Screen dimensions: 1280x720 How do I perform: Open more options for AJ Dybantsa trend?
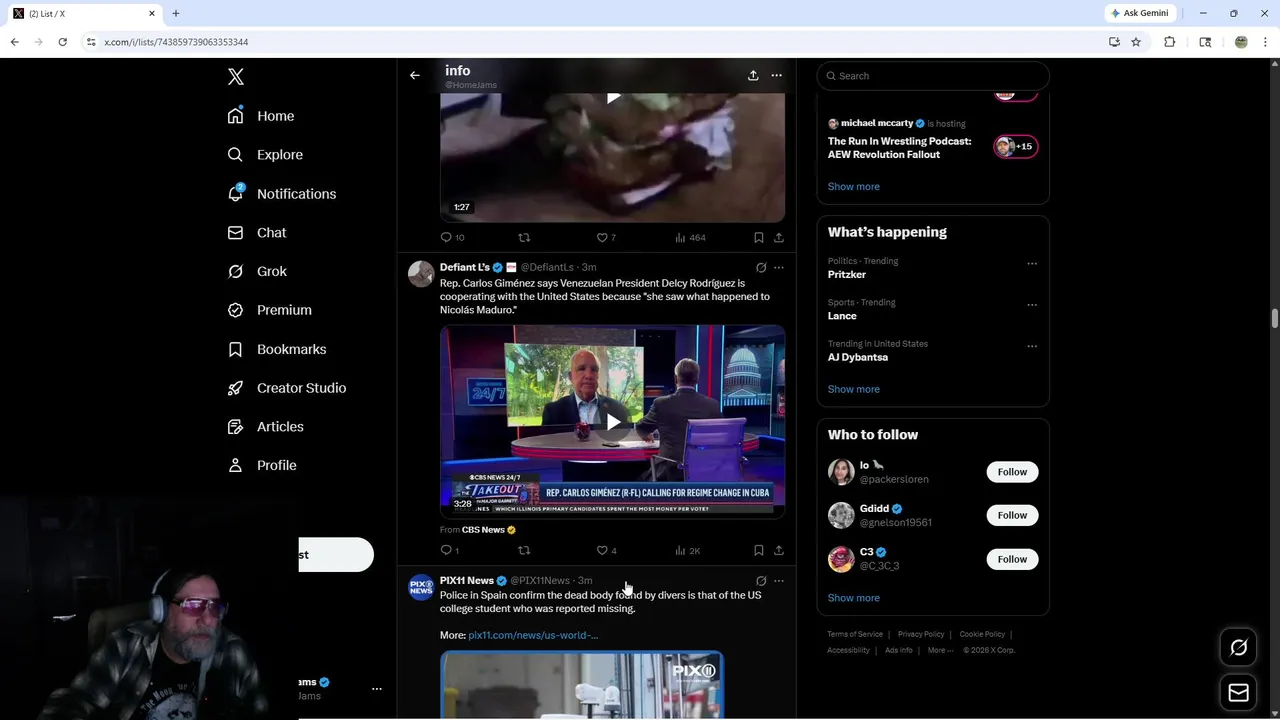(1032, 346)
